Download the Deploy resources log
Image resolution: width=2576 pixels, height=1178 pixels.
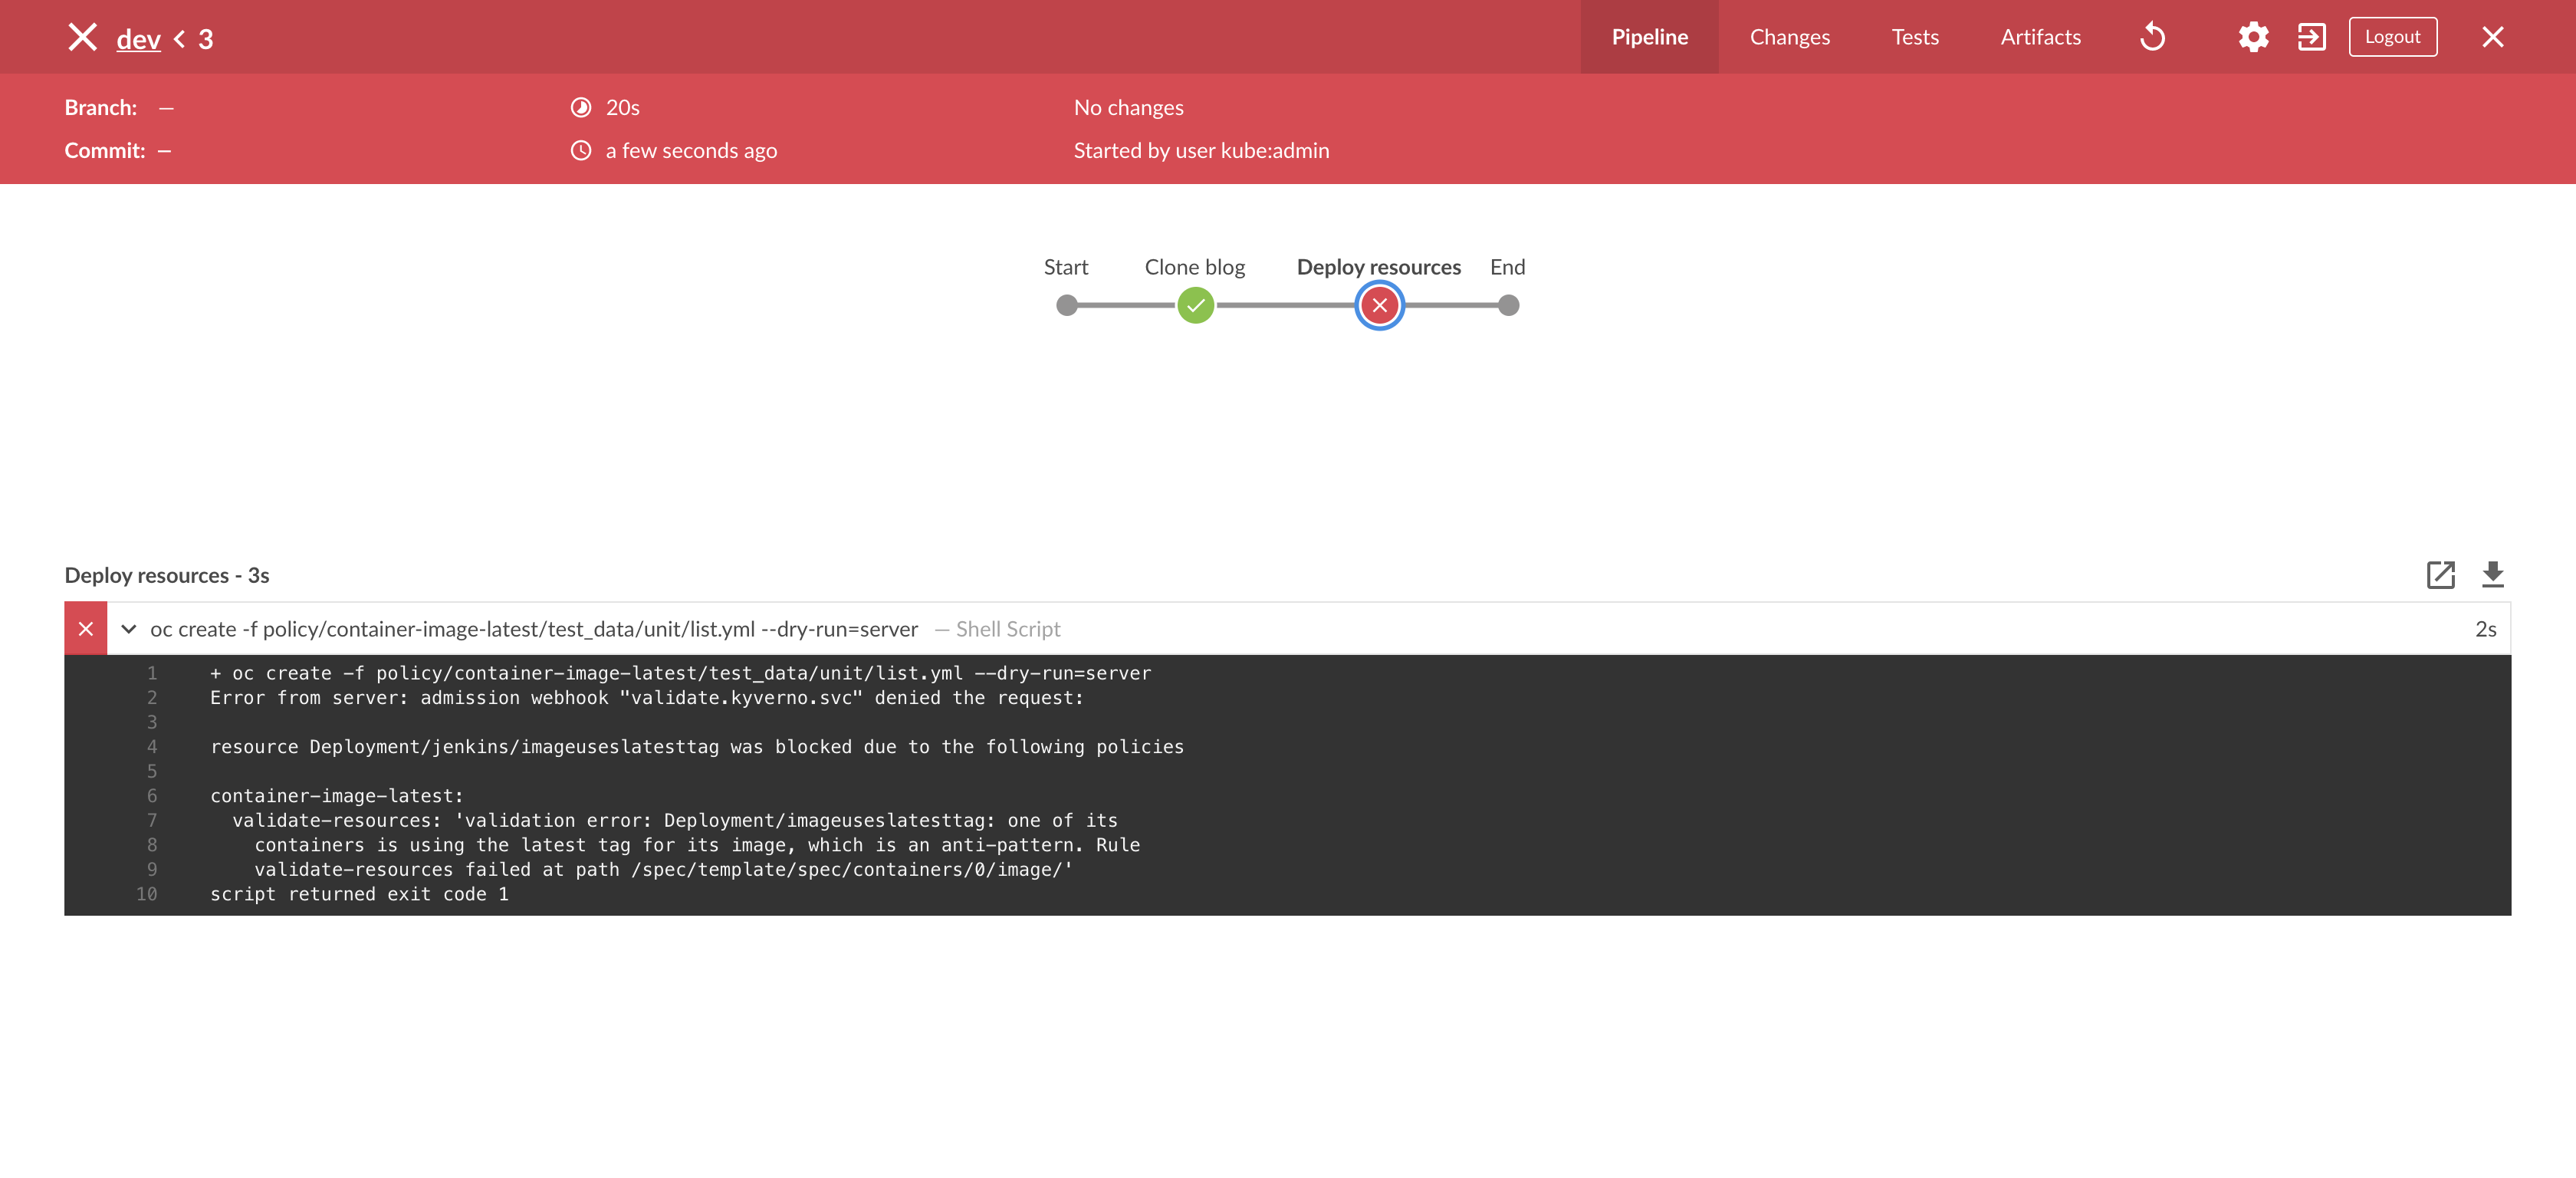point(2492,574)
